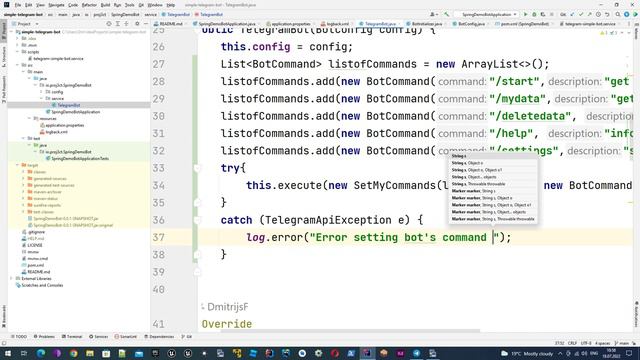Open the Tools menu
Viewport: 640px width, 360px height.
click(x=129, y=5)
